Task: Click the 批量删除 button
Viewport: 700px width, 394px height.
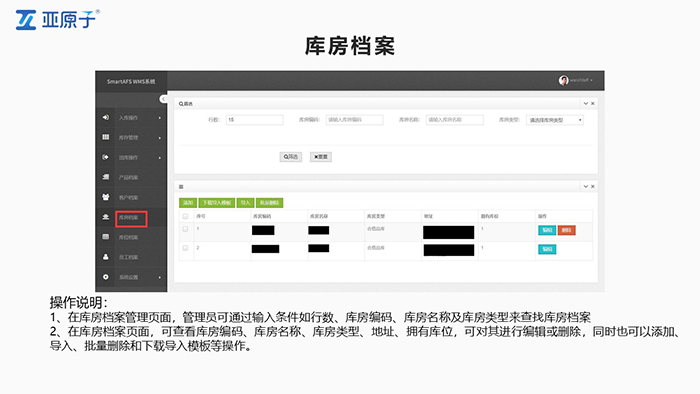Action: [x=269, y=203]
